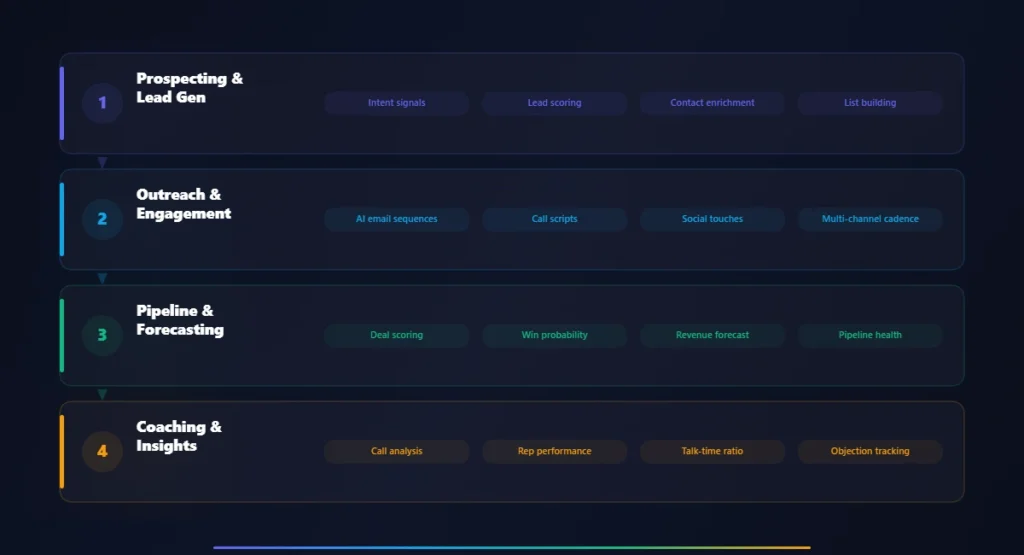Click the number 4 step circle
This screenshot has width=1024, height=555.
click(103, 451)
